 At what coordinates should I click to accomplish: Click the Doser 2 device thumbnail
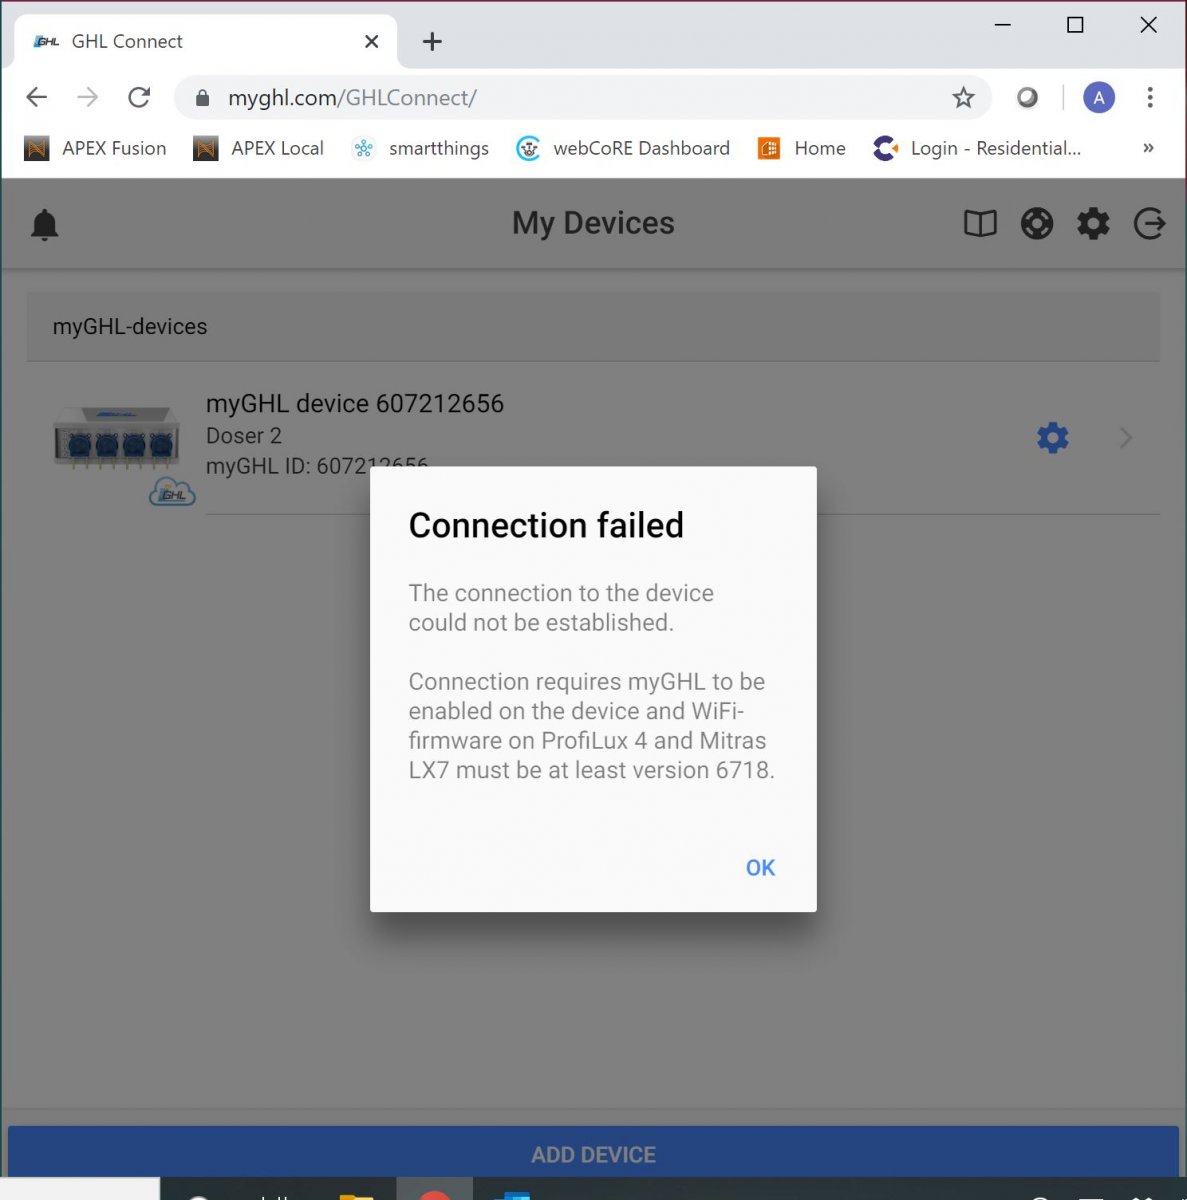pyautogui.click(x=118, y=437)
